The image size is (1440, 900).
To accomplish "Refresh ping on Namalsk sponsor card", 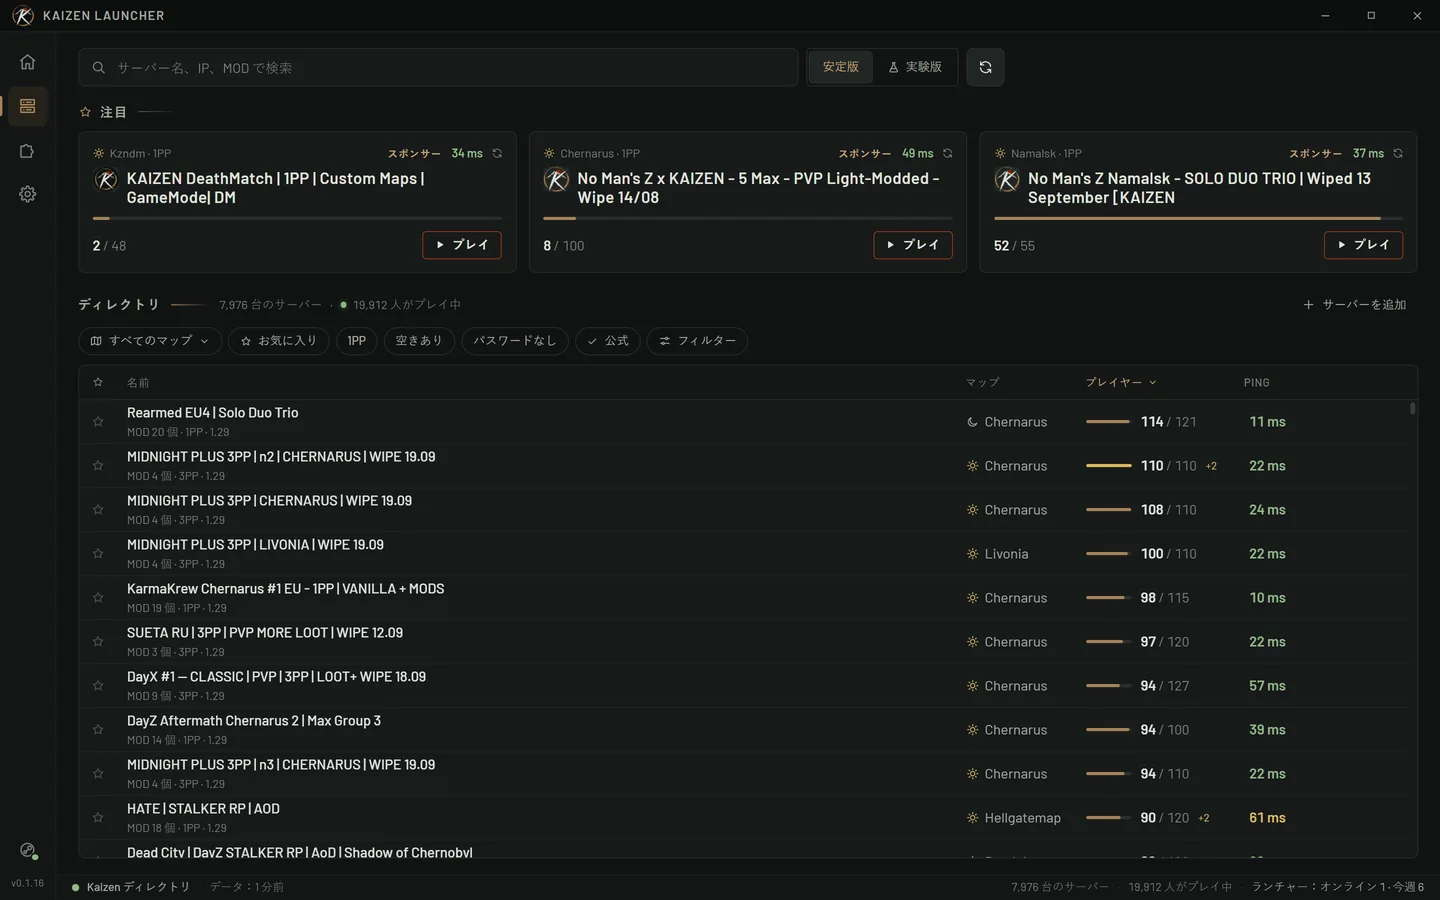I will [1398, 154].
